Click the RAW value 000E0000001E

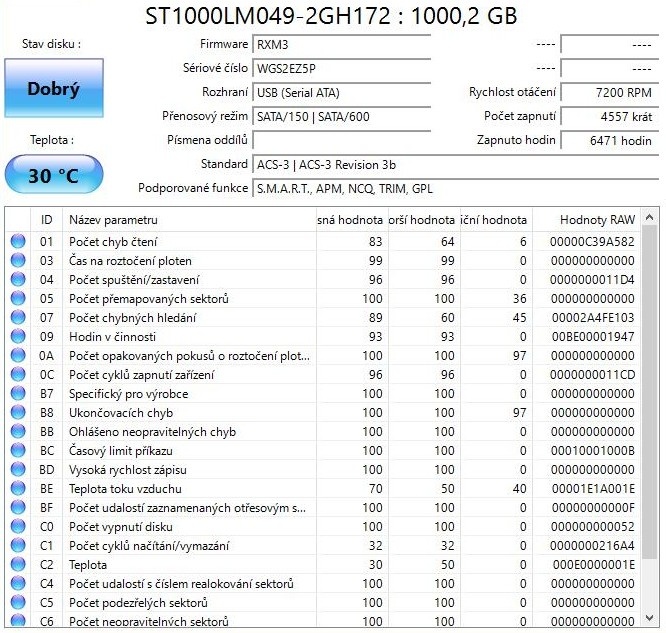point(593,564)
